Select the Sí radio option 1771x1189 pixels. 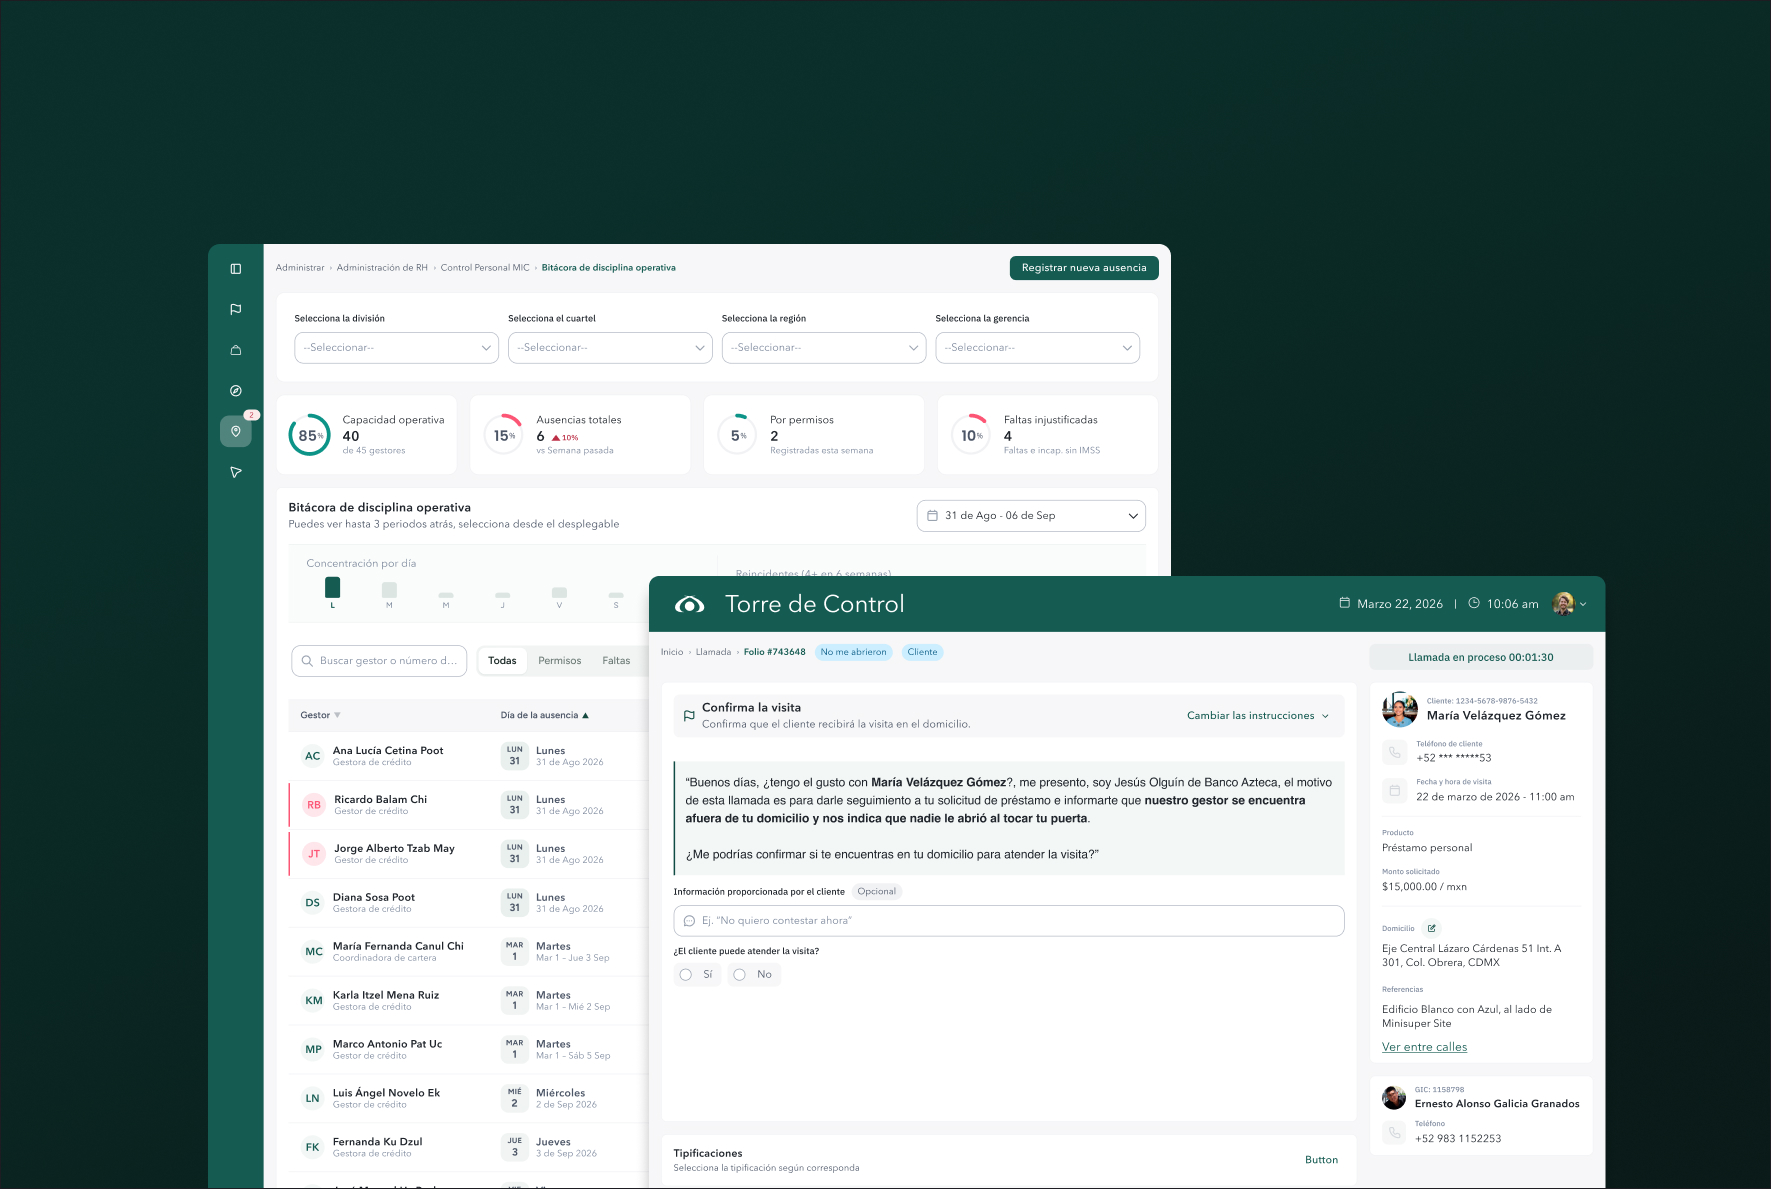pyautogui.click(x=685, y=975)
